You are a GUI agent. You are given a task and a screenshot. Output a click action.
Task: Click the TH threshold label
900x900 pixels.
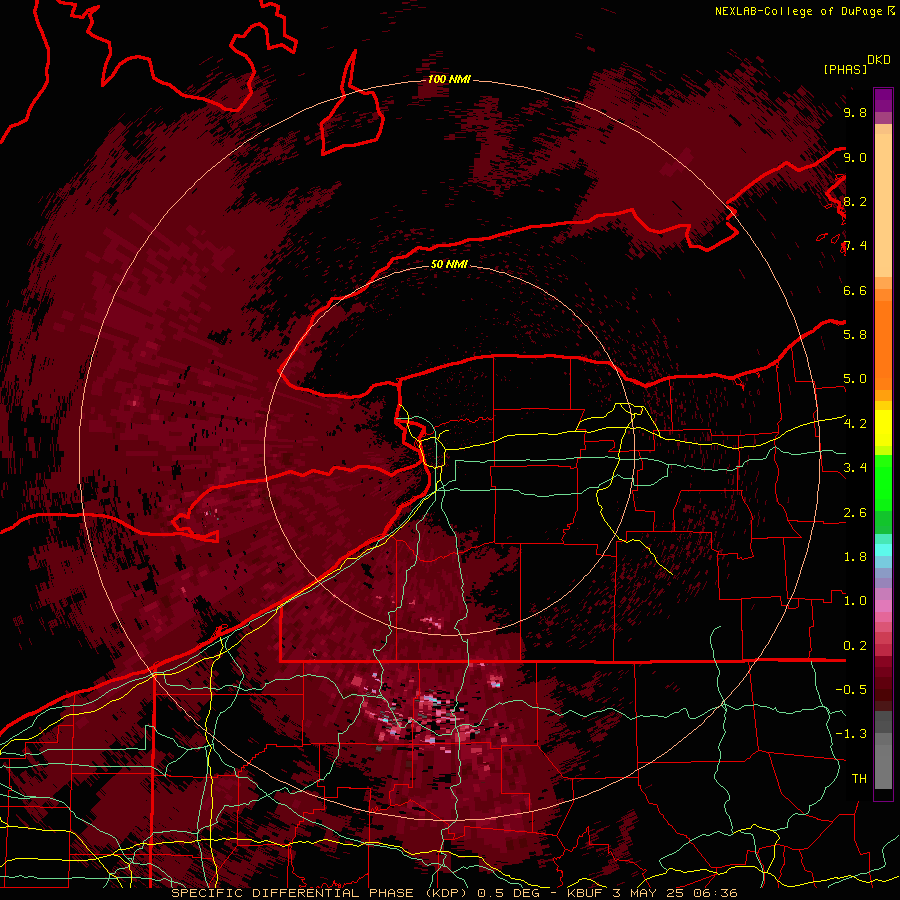[859, 778]
